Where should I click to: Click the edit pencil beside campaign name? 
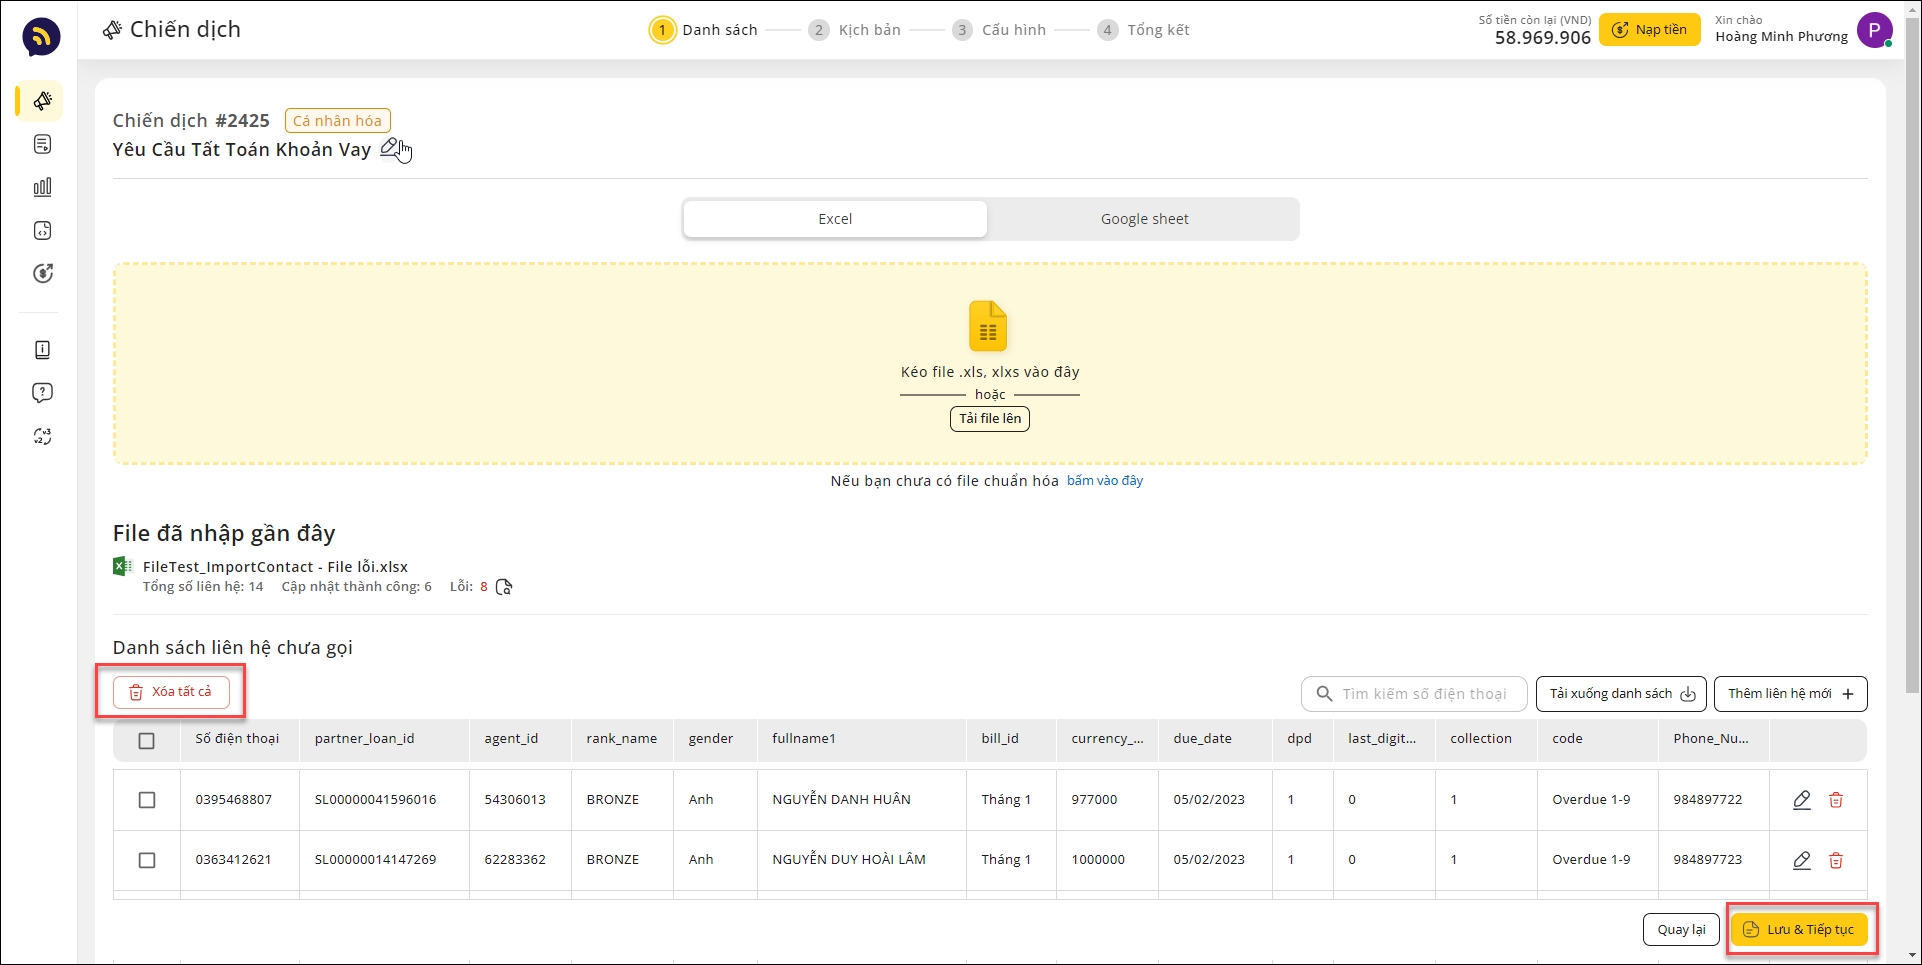click(390, 148)
